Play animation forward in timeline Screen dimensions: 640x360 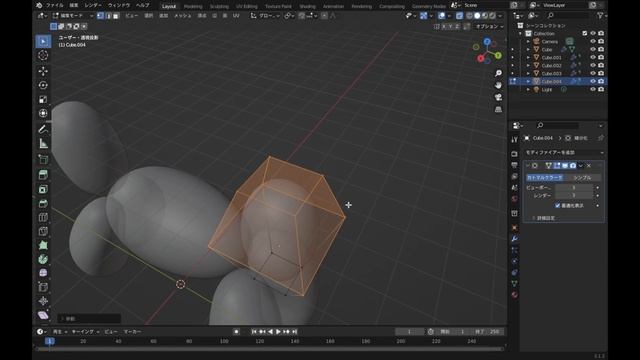coord(278,331)
